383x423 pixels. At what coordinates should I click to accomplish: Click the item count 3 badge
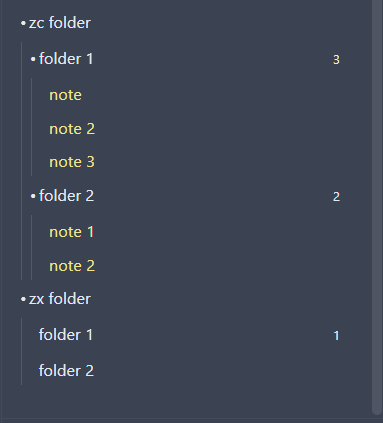pos(336,60)
